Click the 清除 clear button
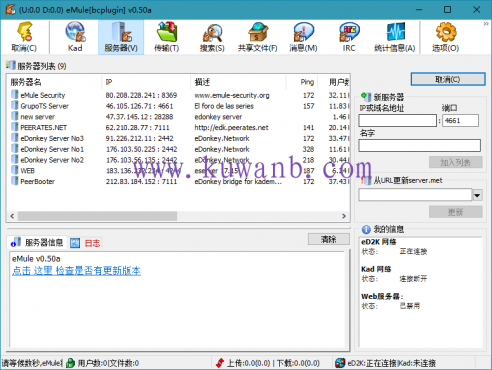The image size is (492, 370). coord(329,239)
